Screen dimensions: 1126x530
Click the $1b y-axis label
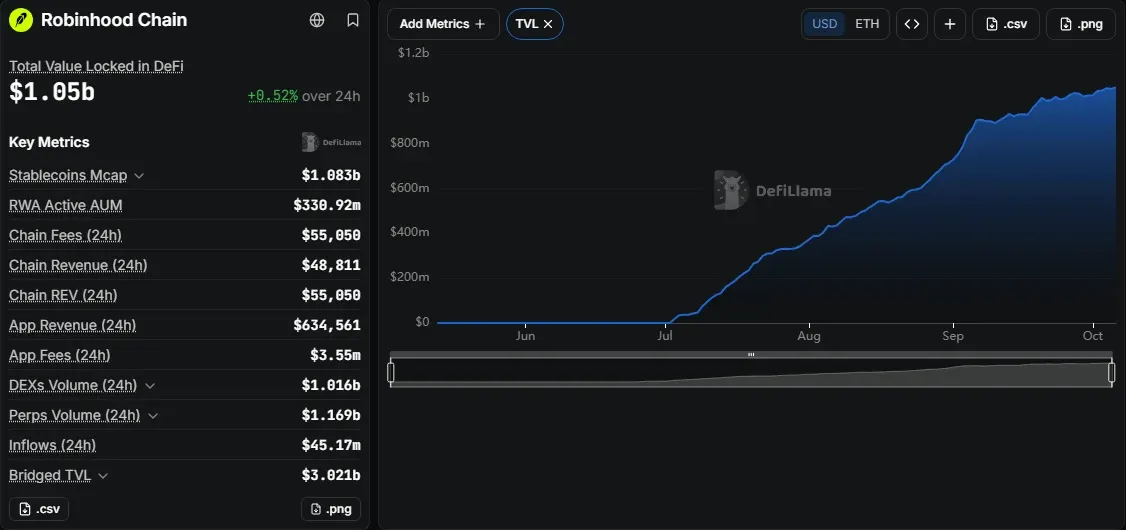tap(419, 98)
